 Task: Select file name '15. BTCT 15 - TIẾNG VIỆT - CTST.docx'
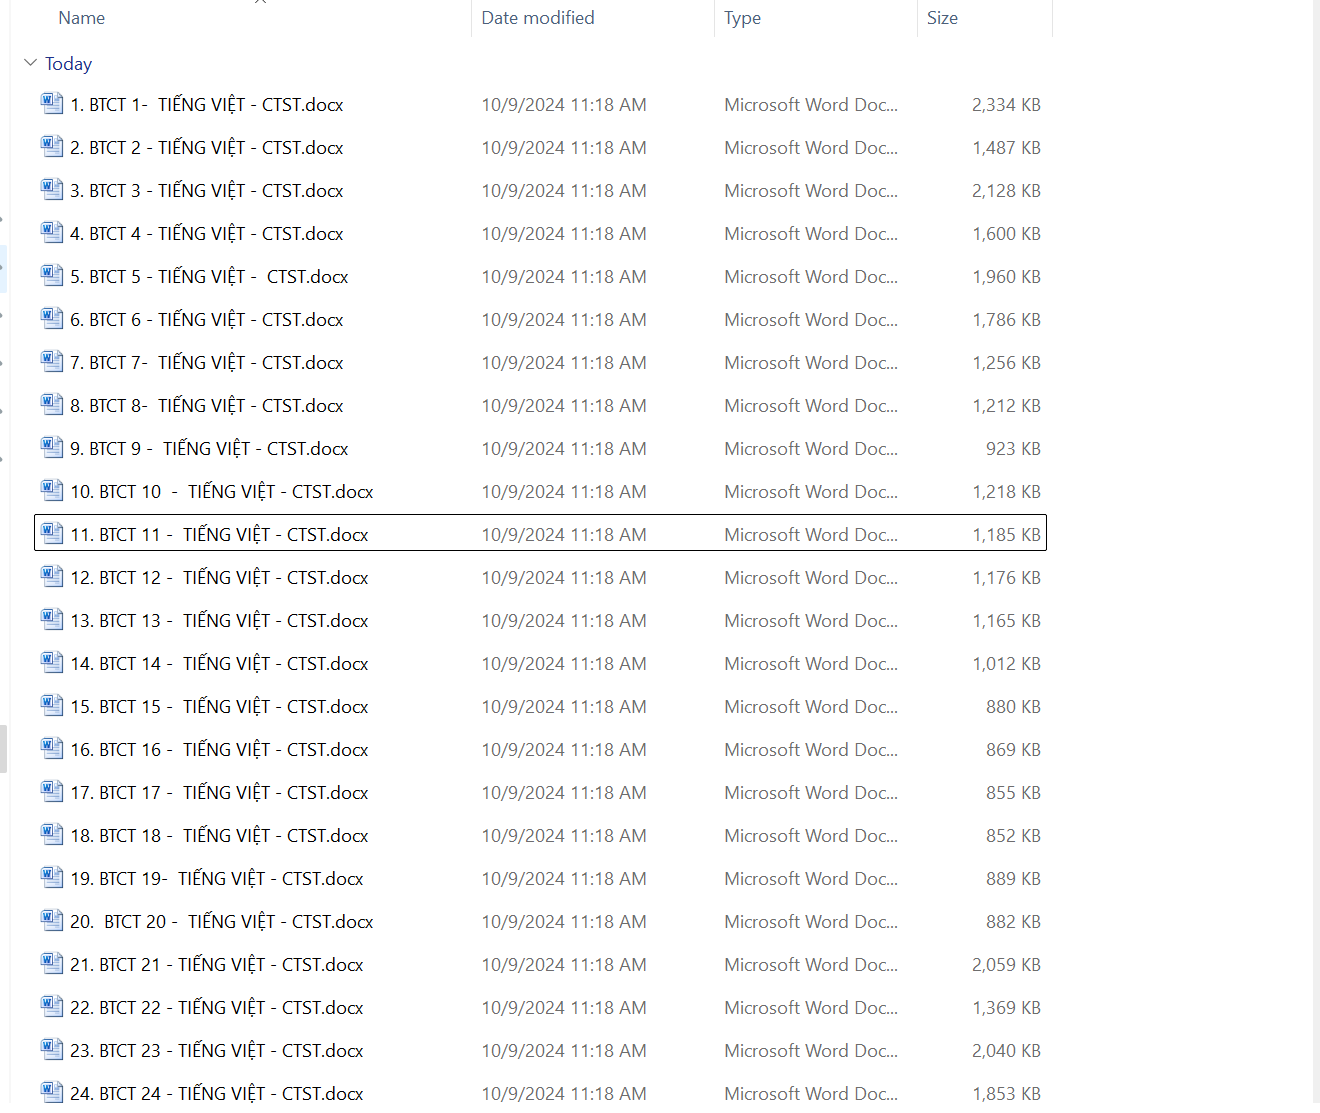click(x=219, y=707)
